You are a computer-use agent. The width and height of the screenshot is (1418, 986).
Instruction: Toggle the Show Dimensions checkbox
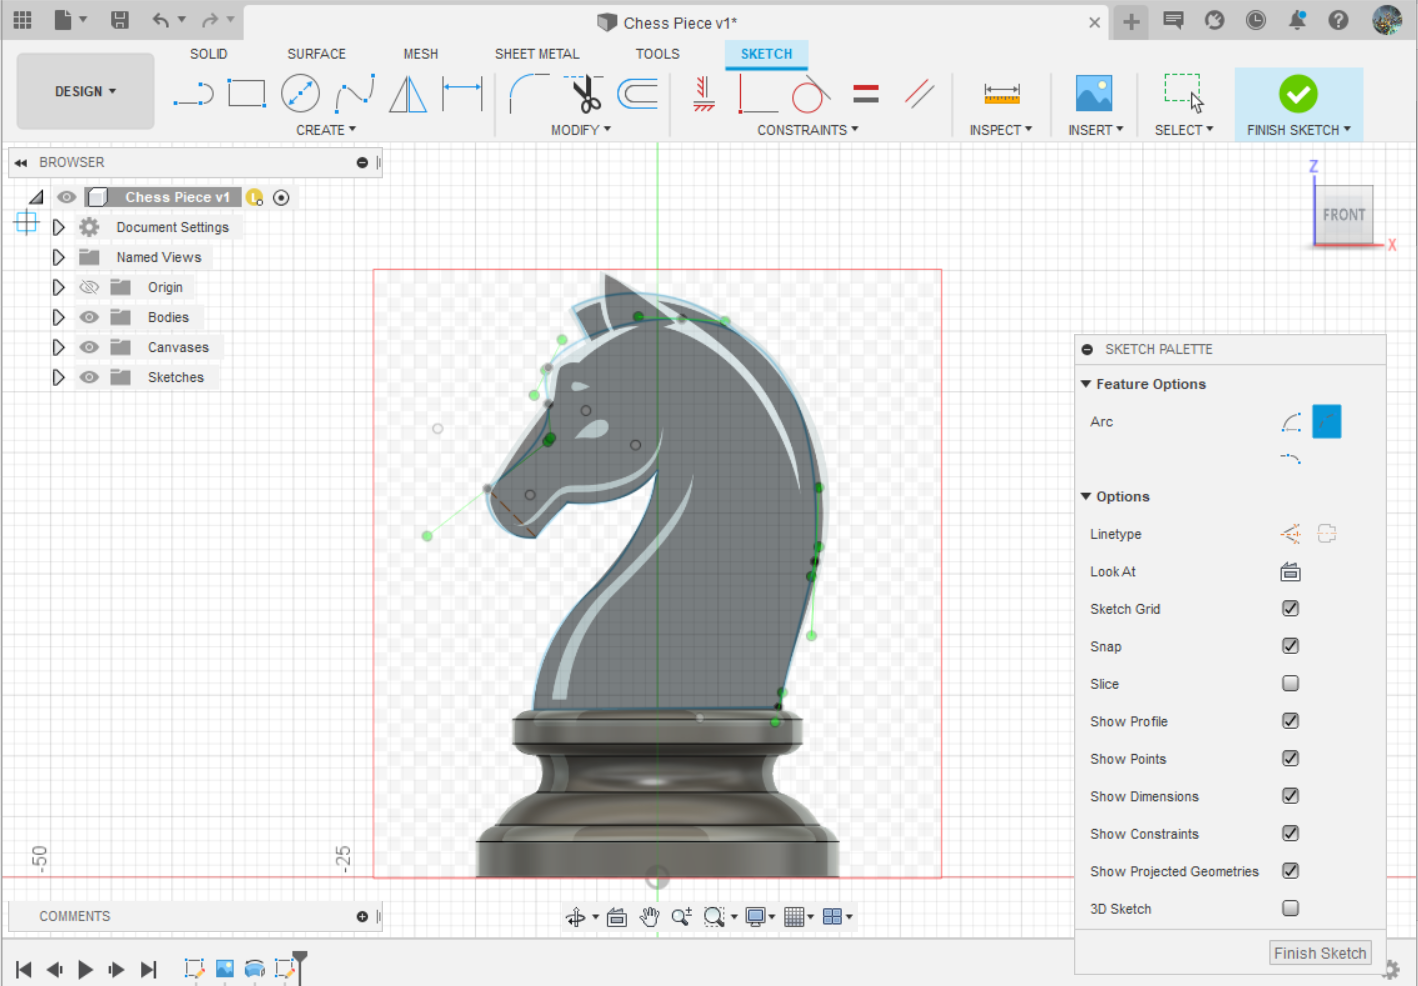coord(1290,796)
